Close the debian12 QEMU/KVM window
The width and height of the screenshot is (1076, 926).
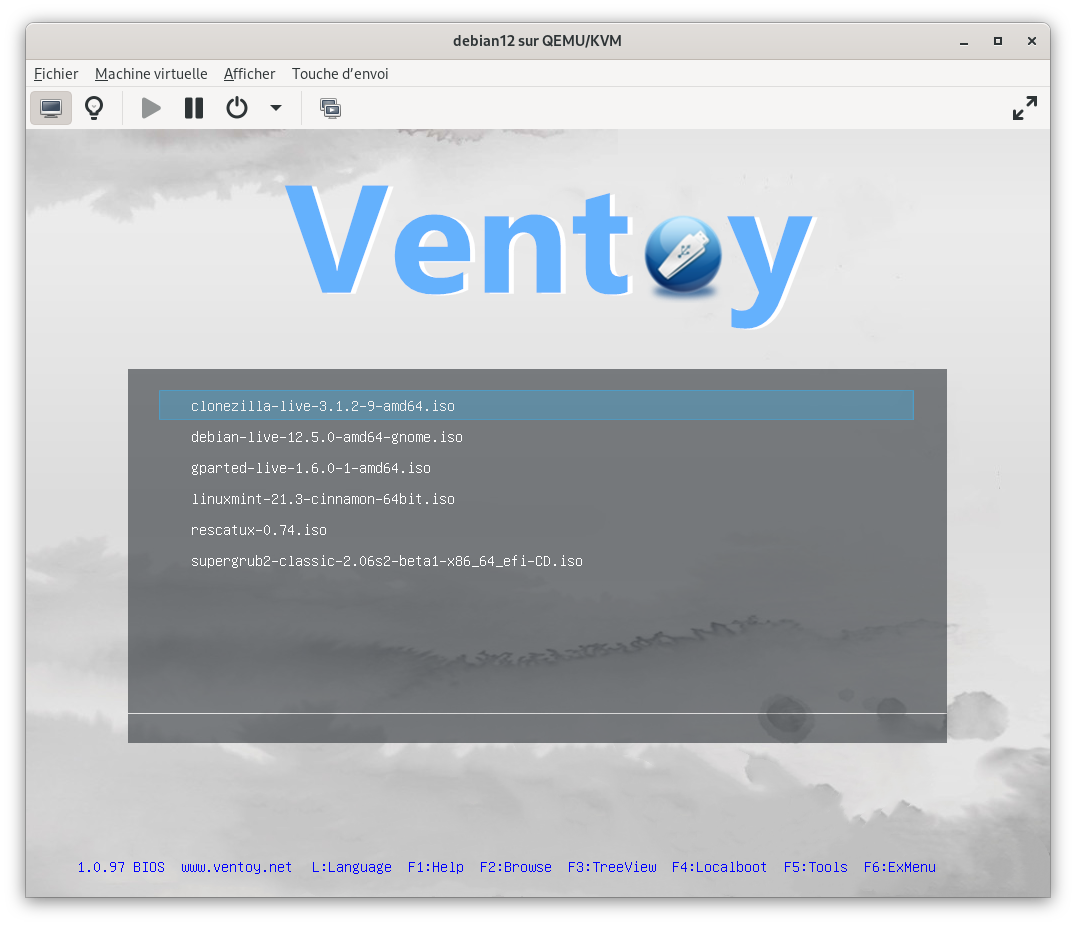click(x=1031, y=41)
